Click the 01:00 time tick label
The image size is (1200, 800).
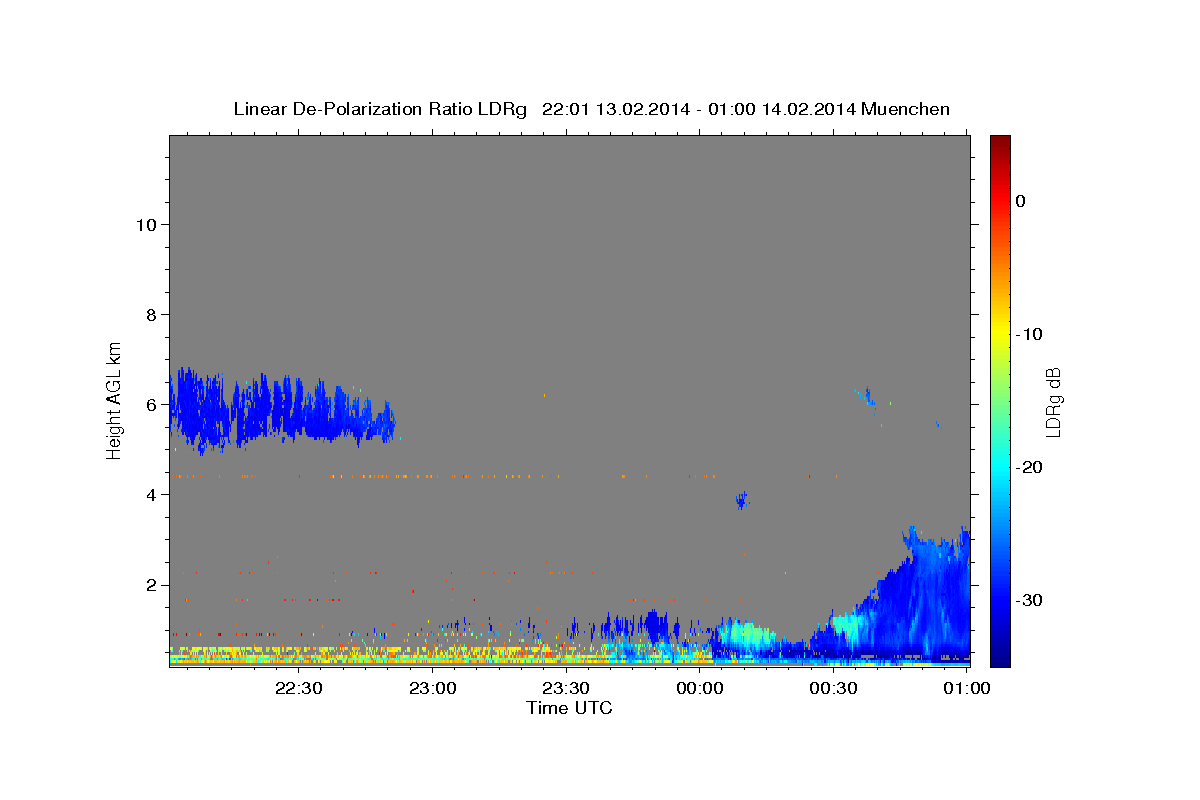tap(967, 688)
